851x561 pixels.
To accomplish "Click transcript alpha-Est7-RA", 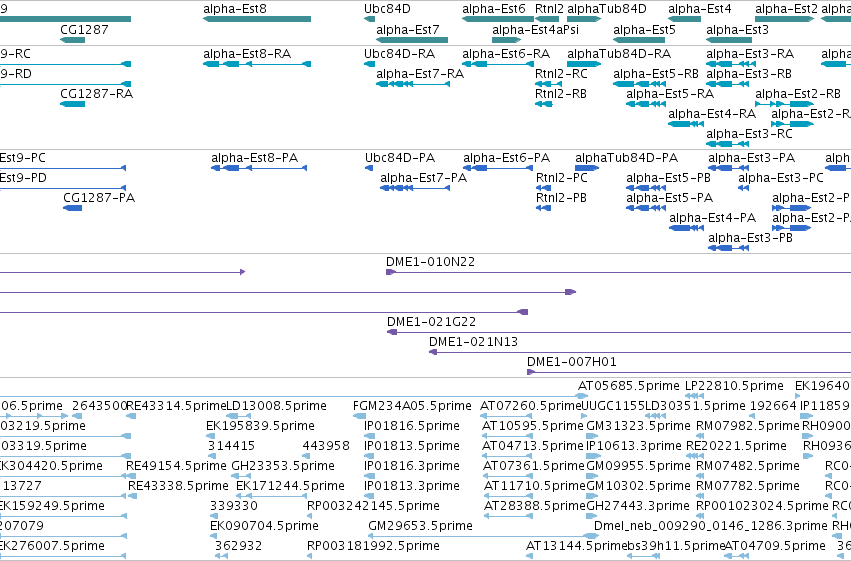I will 413,84.
